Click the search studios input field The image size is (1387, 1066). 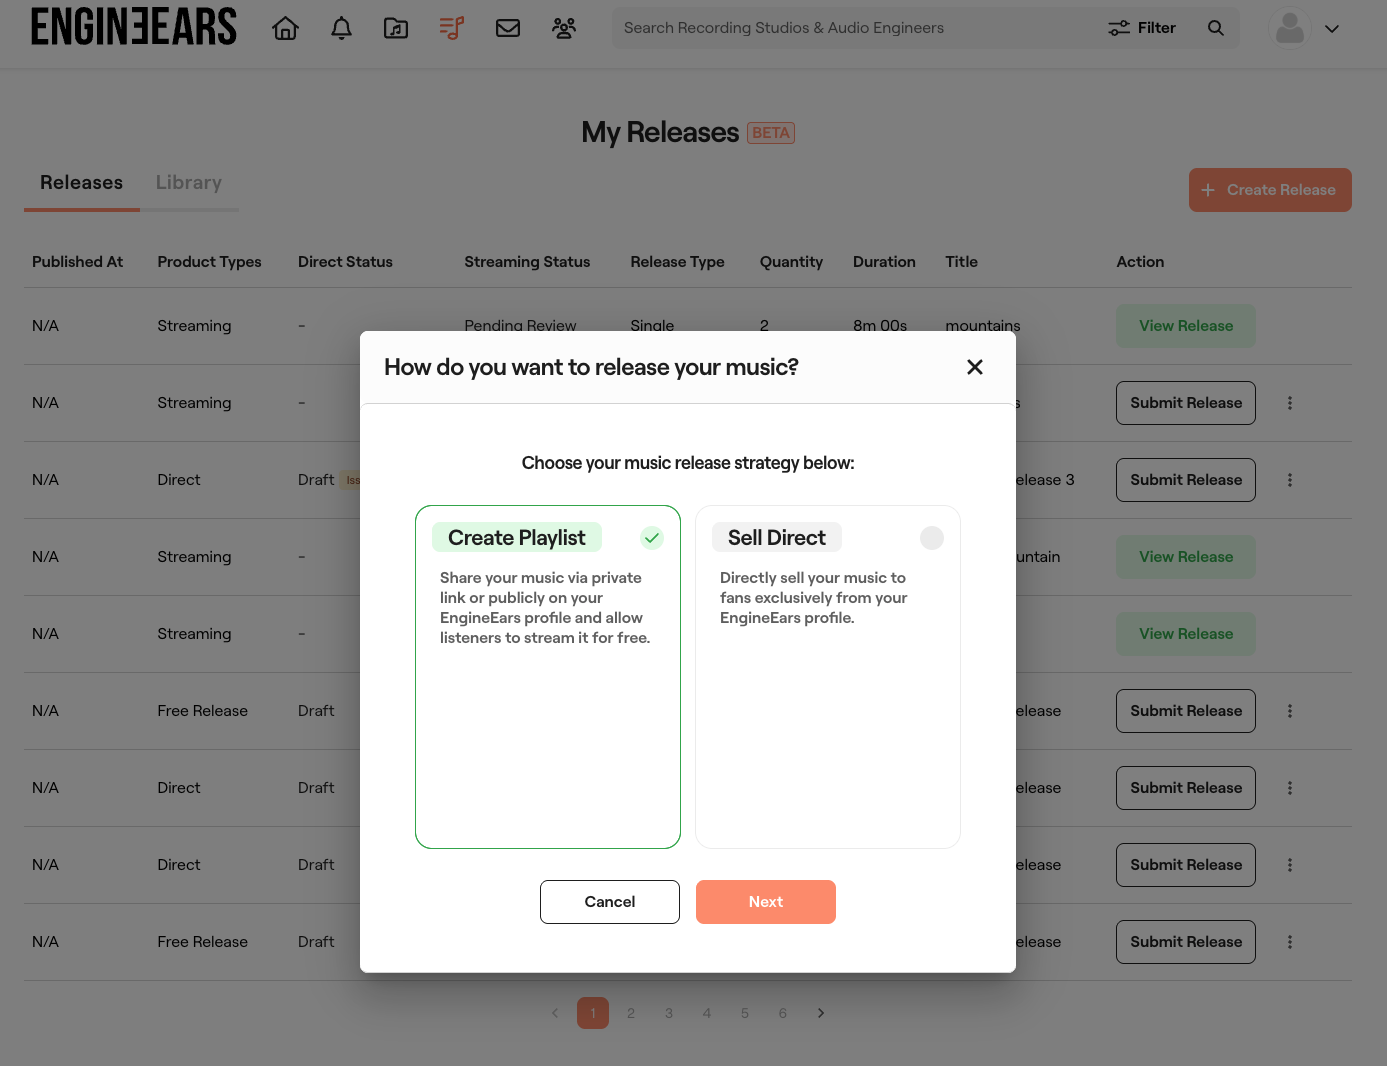click(850, 28)
